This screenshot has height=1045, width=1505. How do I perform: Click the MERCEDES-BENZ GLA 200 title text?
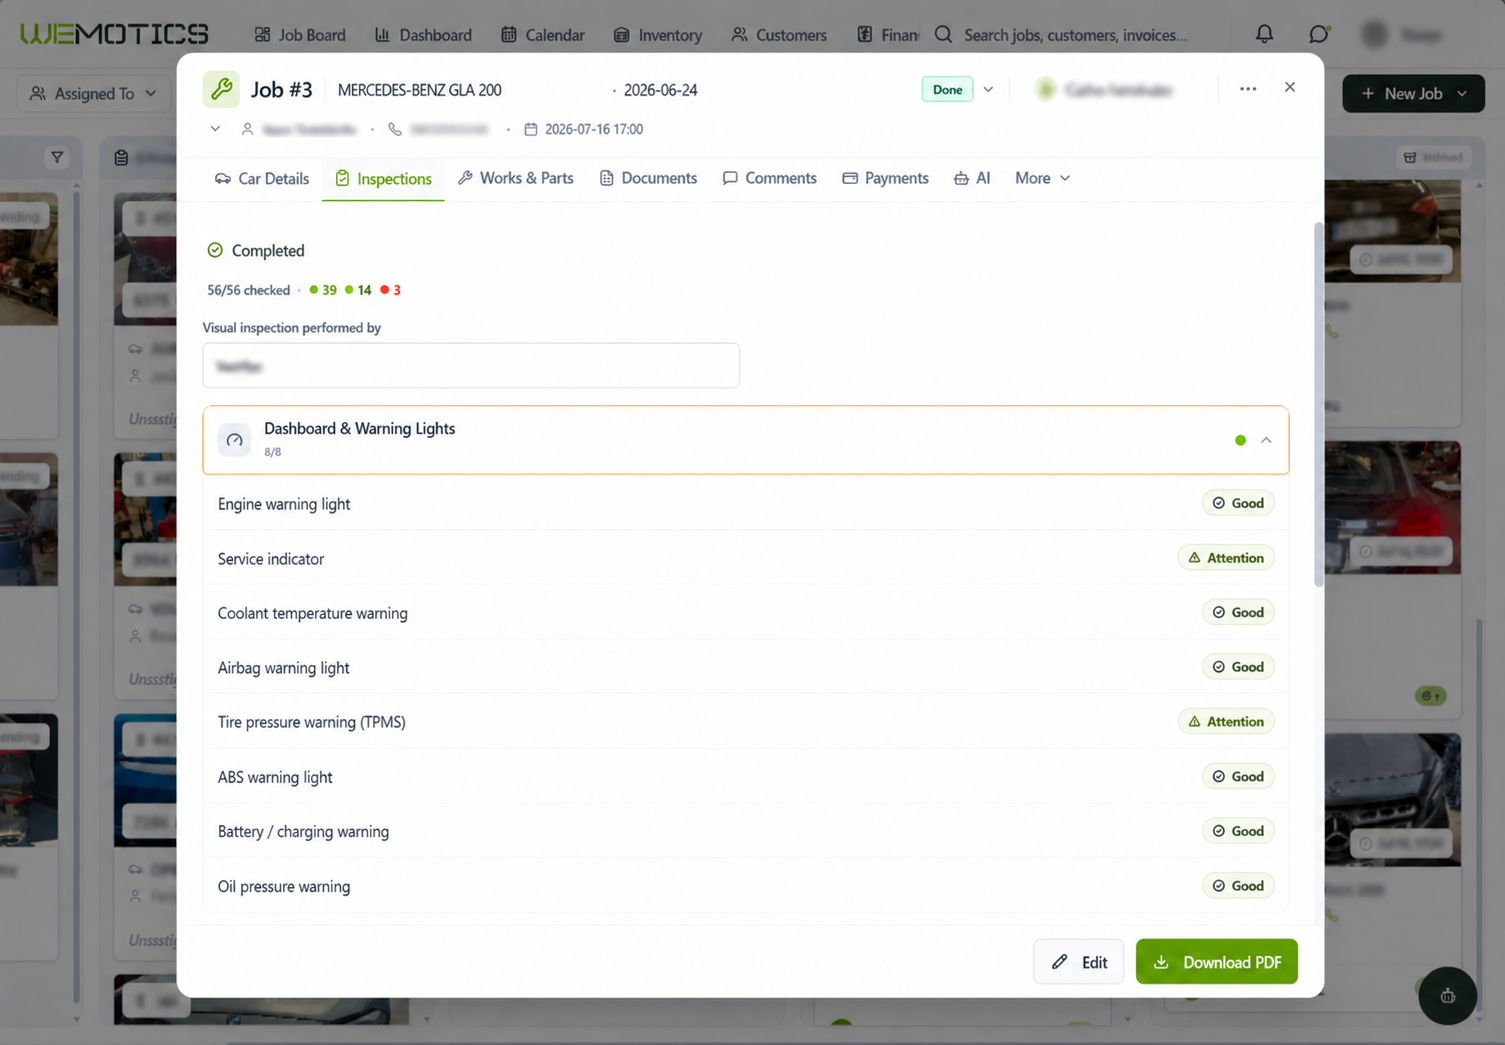pos(420,90)
